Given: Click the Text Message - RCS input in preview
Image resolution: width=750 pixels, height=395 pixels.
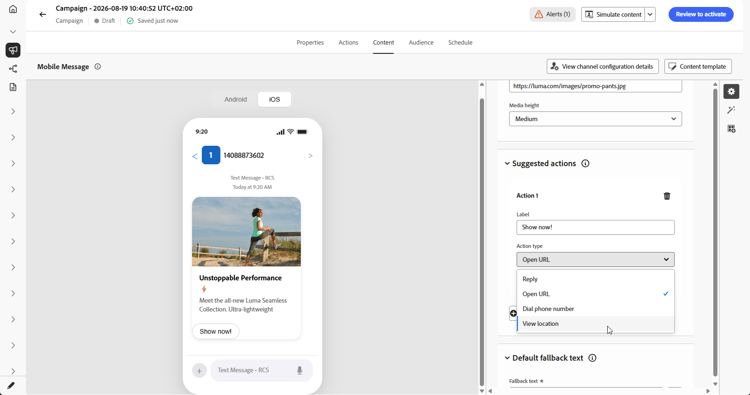Looking at the screenshot, I should [262, 370].
